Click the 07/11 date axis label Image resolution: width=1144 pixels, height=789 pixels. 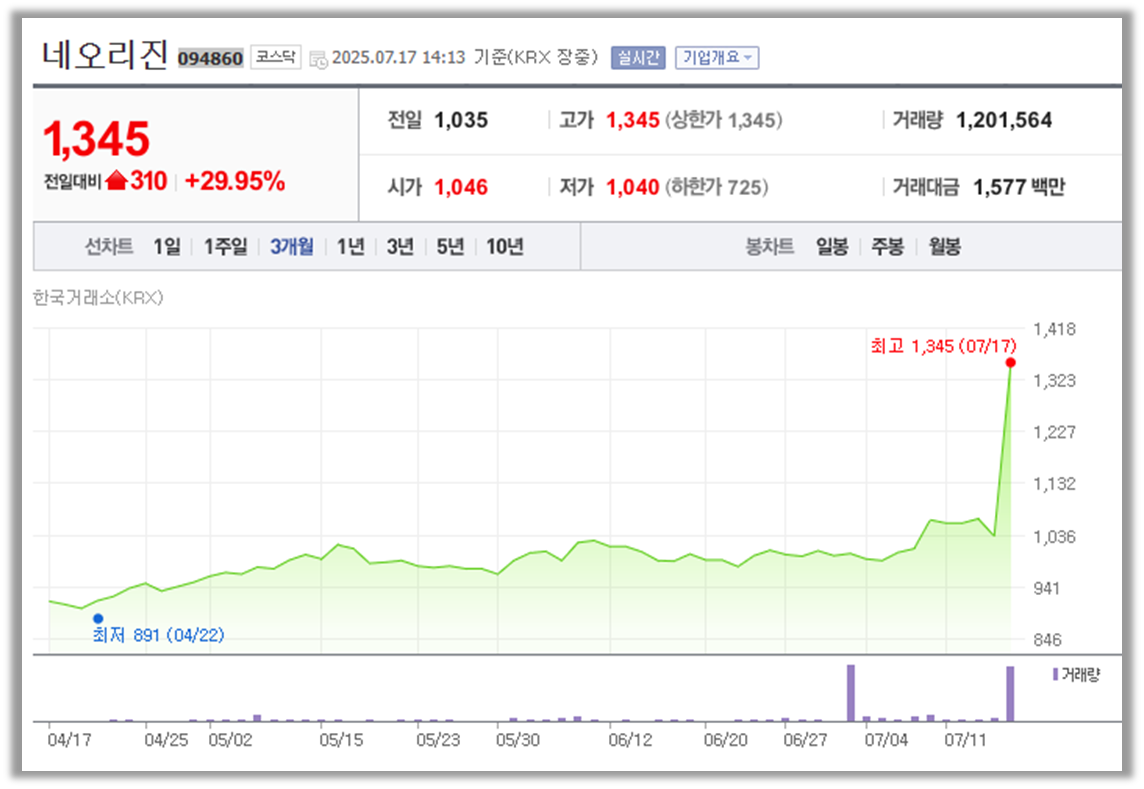(x=965, y=740)
